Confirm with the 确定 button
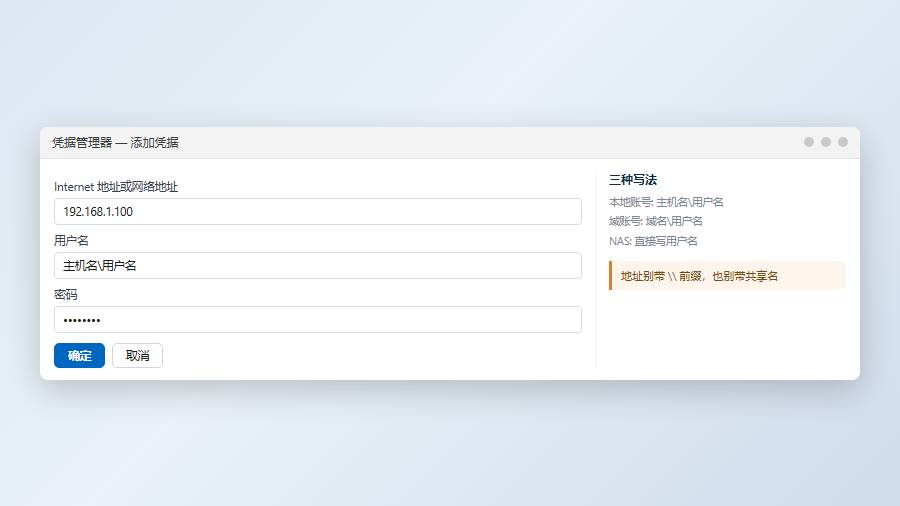The width and height of the screenshot is (900, 506). [79, 356]
